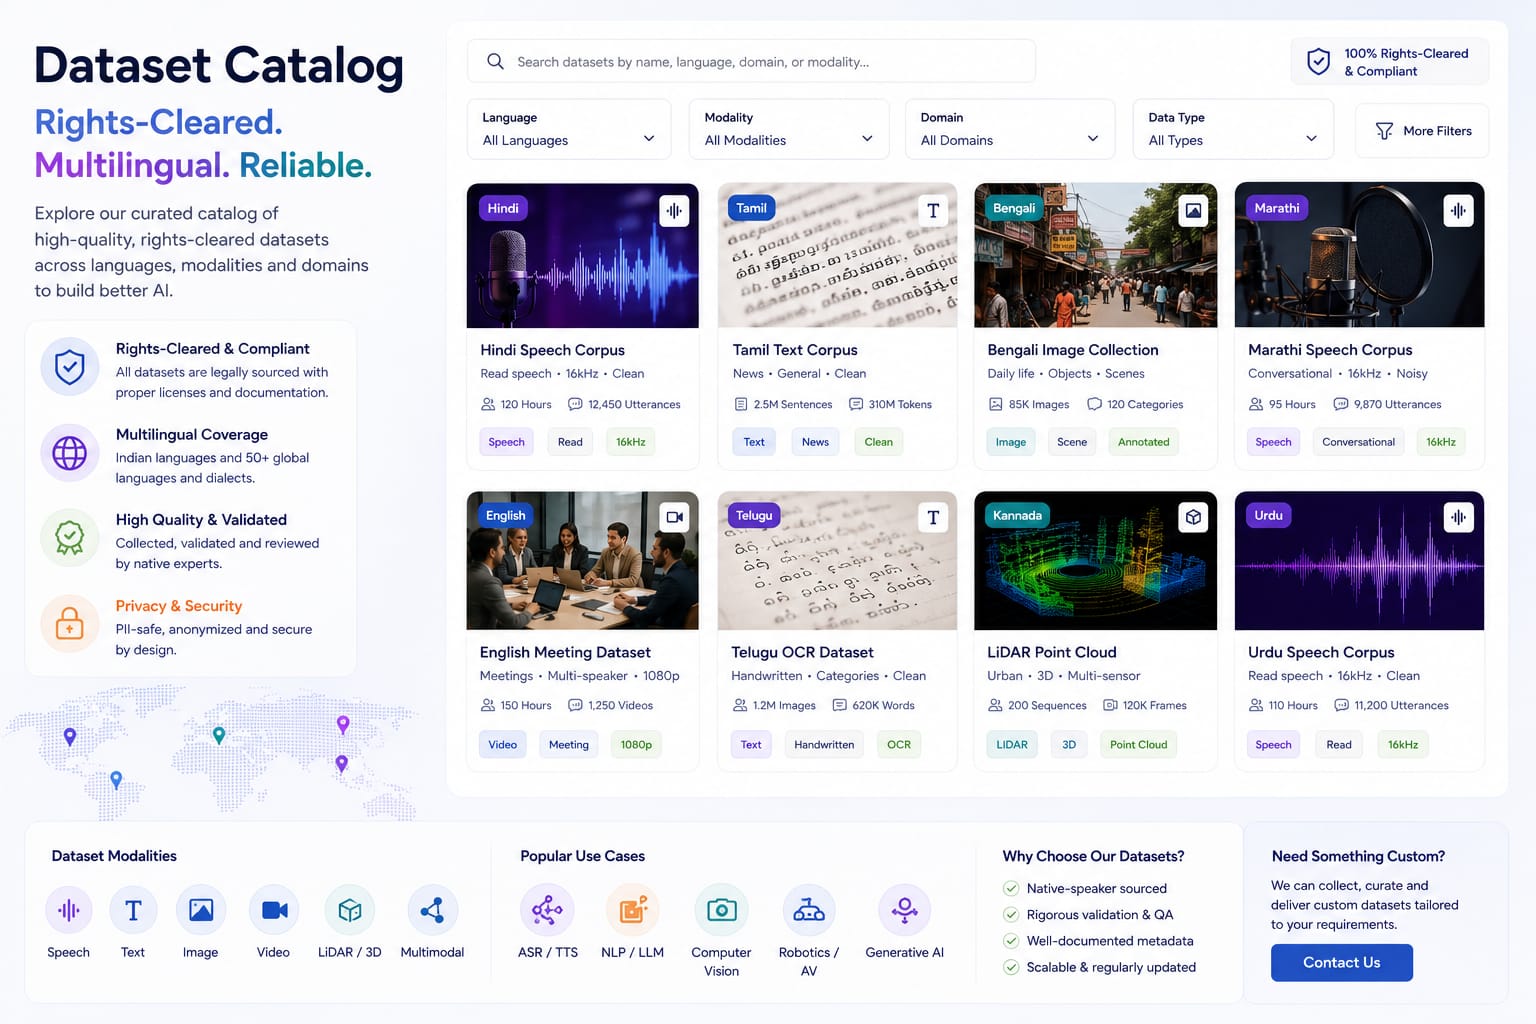Screen dimensions: 1536x1024
Task: Open the Tamil Text Corpus thumbnail
Action: (837, 255)
